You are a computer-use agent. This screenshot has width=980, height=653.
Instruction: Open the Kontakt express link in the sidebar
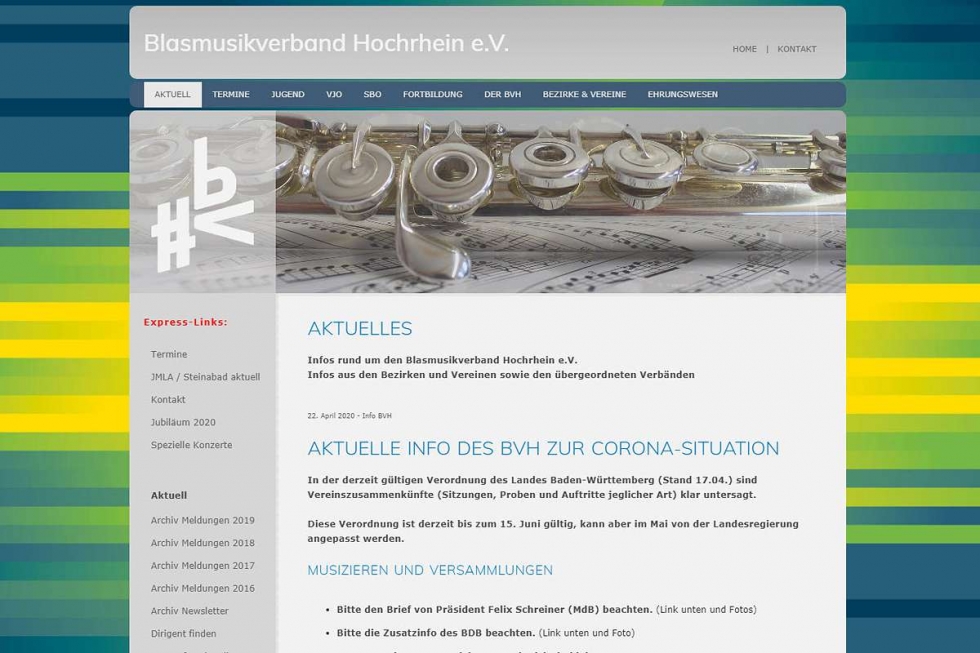(x=168, y=399)
